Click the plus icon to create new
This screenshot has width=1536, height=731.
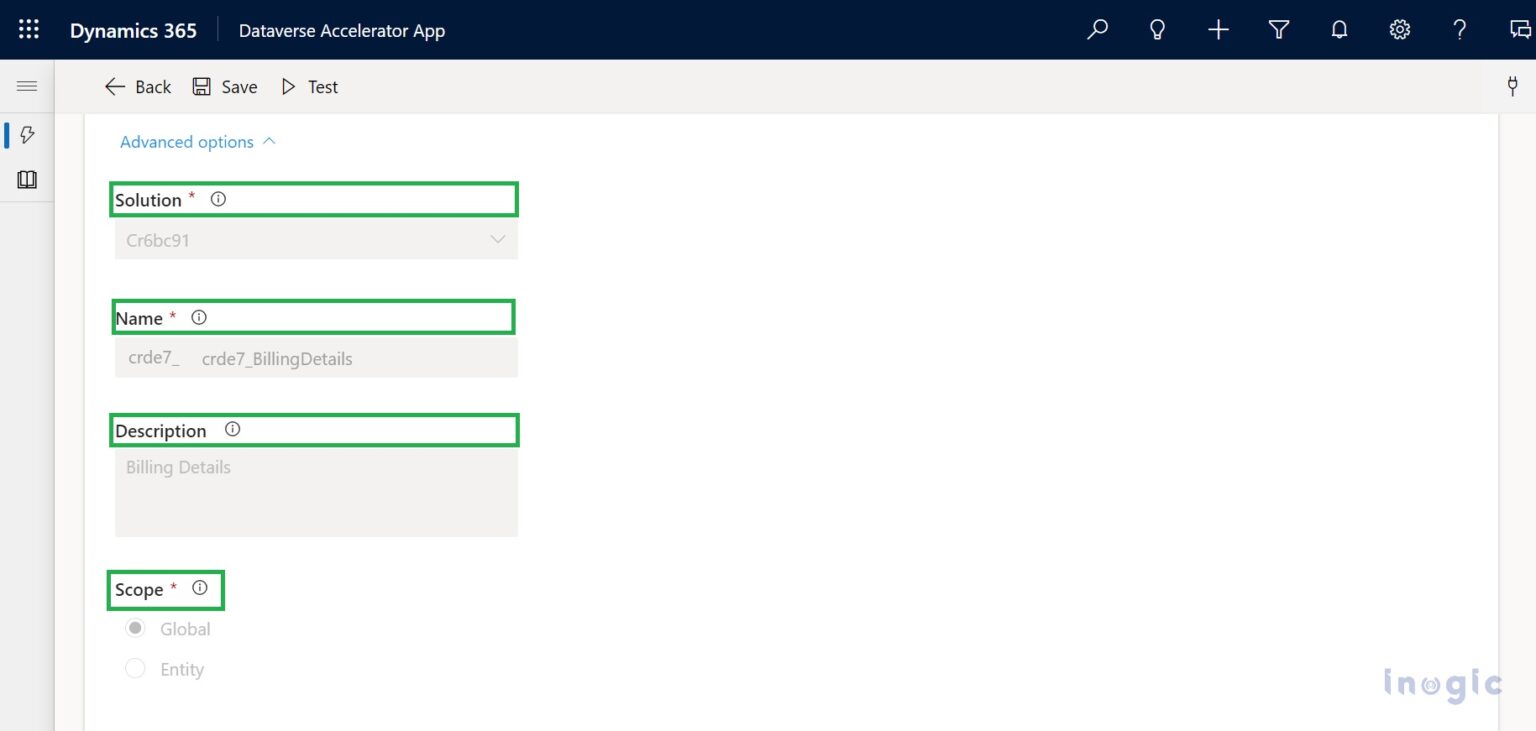point(1218,29)
